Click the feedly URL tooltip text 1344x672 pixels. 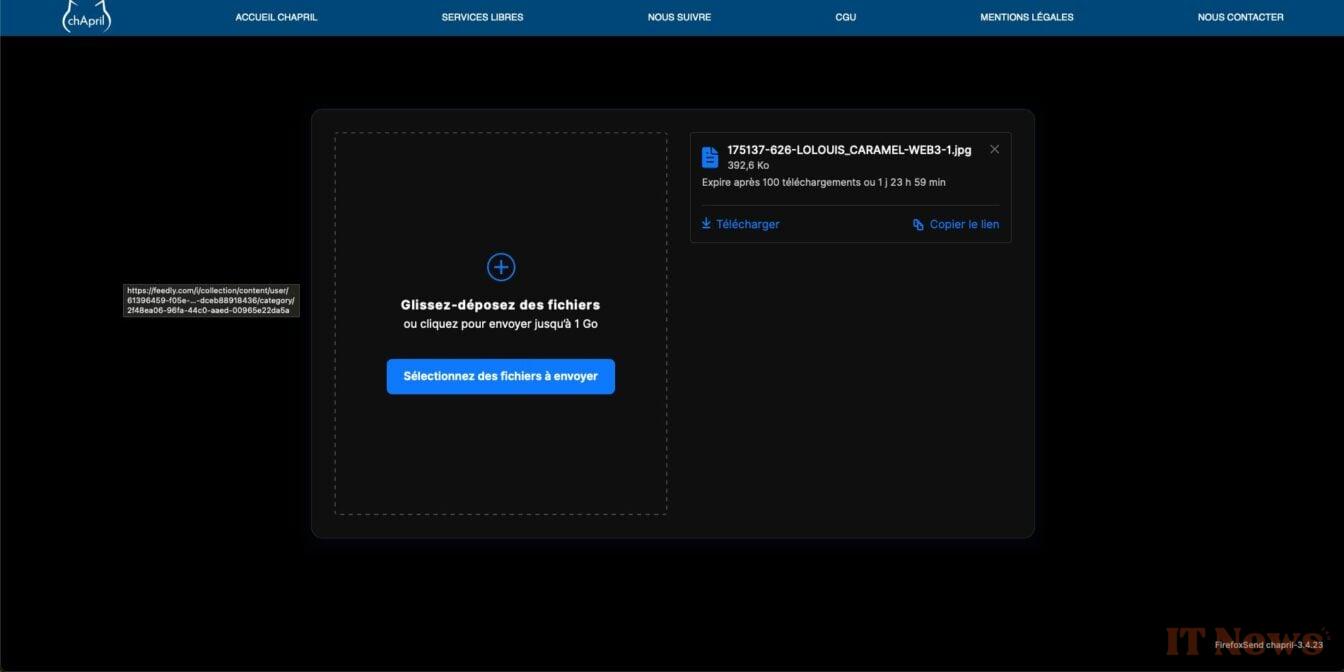(212, 302)
